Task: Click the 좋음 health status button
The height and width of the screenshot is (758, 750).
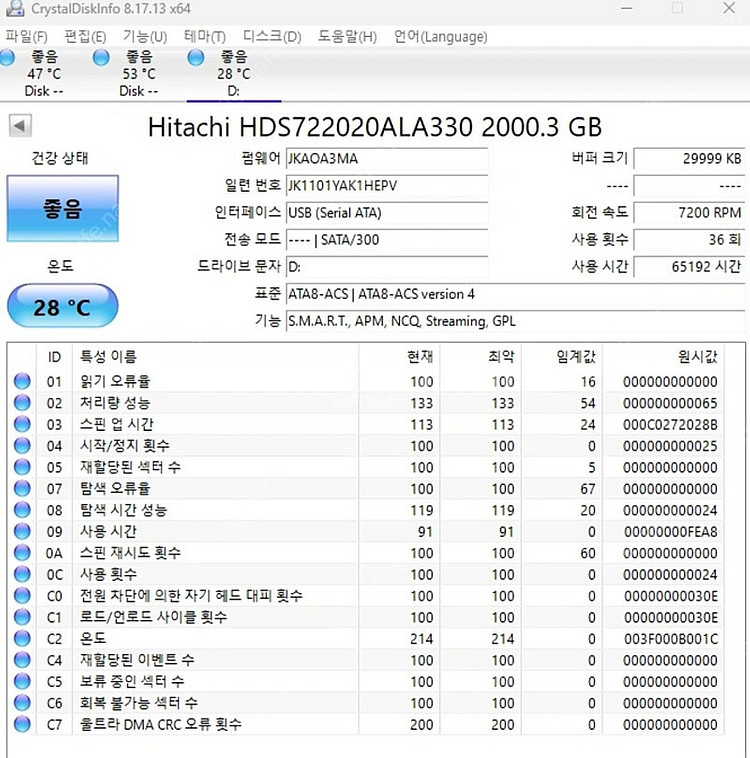Action: [62, 208]
